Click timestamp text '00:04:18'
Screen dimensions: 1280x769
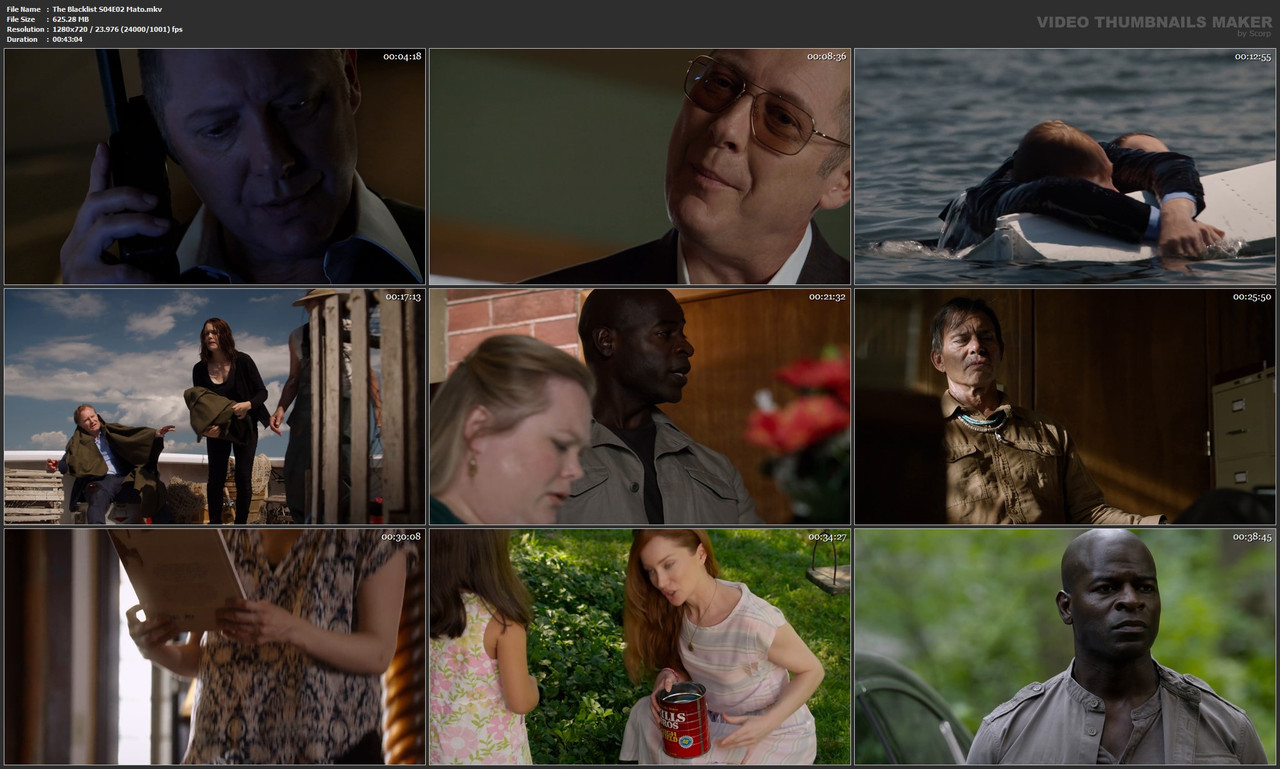(x=402, y=56)
